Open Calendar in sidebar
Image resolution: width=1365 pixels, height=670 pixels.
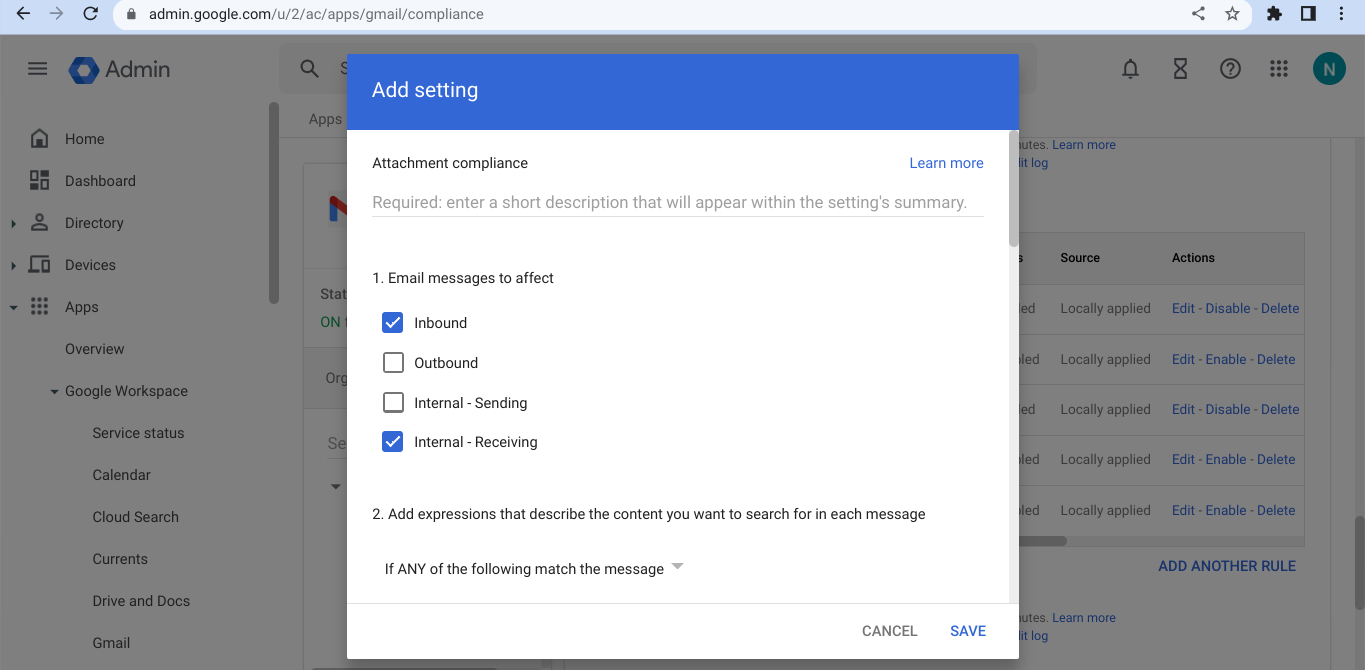pos(121,475)
